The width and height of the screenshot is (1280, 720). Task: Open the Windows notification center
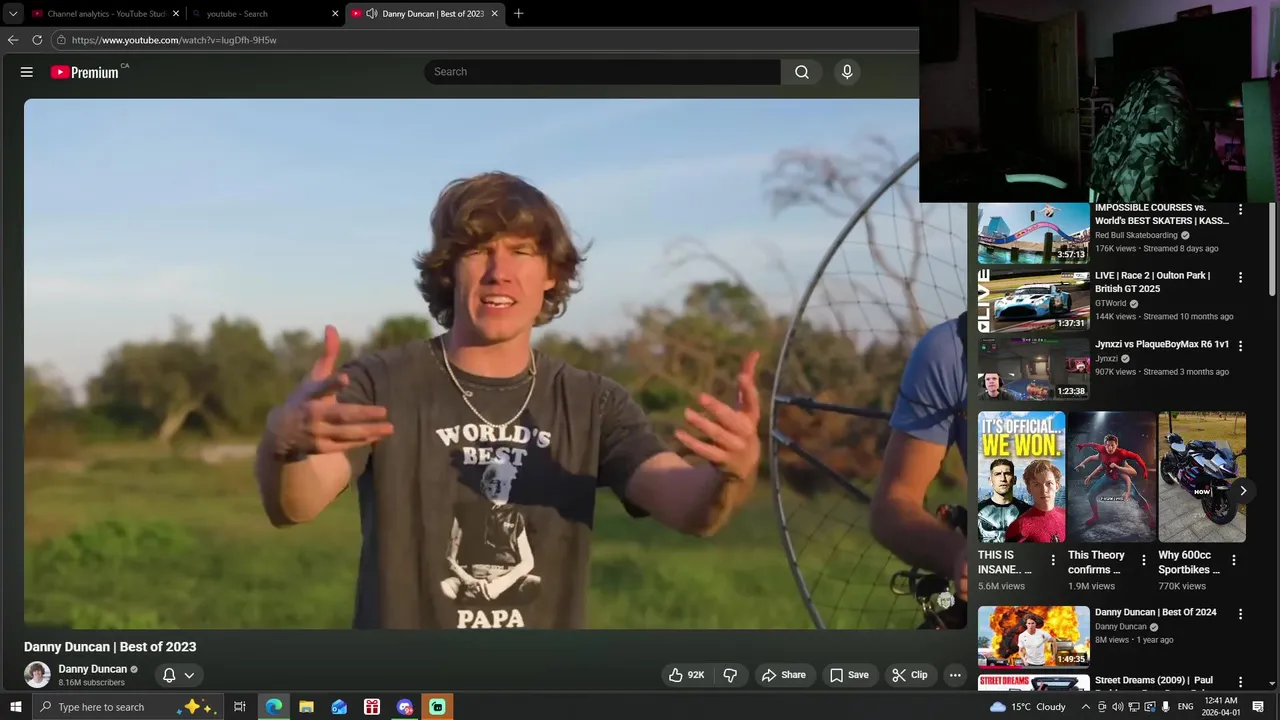click(1259, 707)
